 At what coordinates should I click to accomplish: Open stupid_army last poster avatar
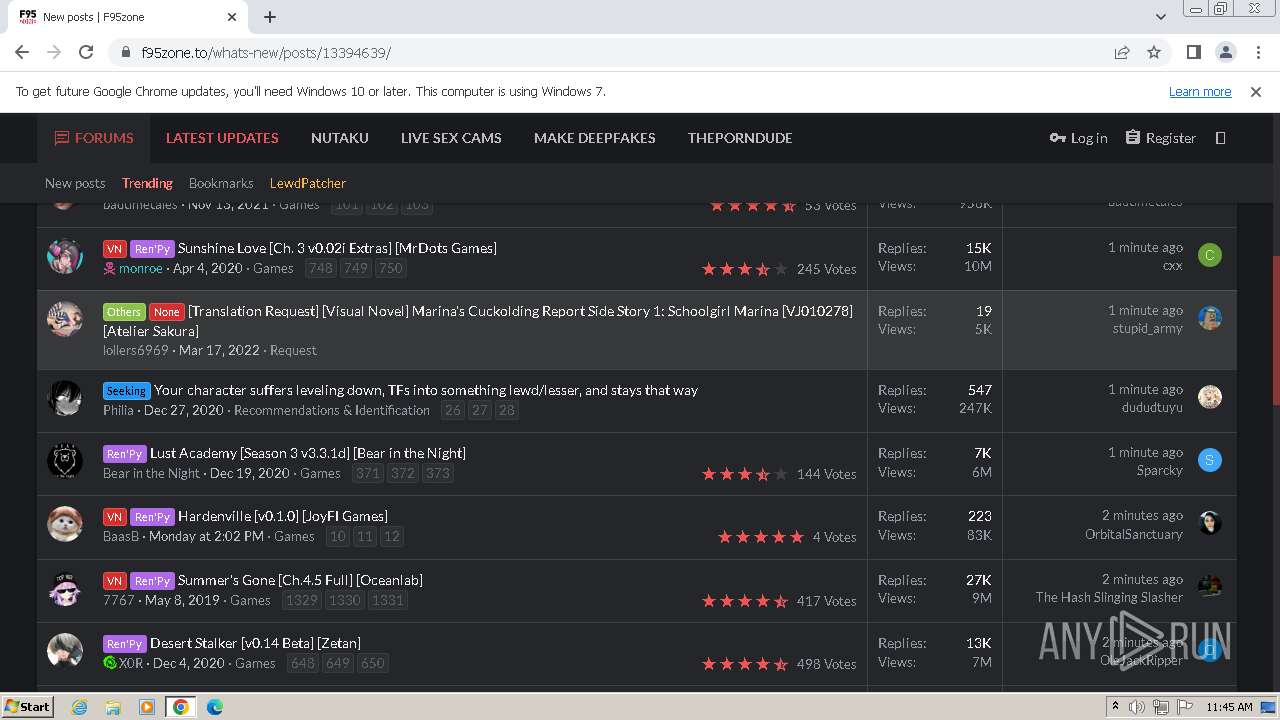point(1210,318)
